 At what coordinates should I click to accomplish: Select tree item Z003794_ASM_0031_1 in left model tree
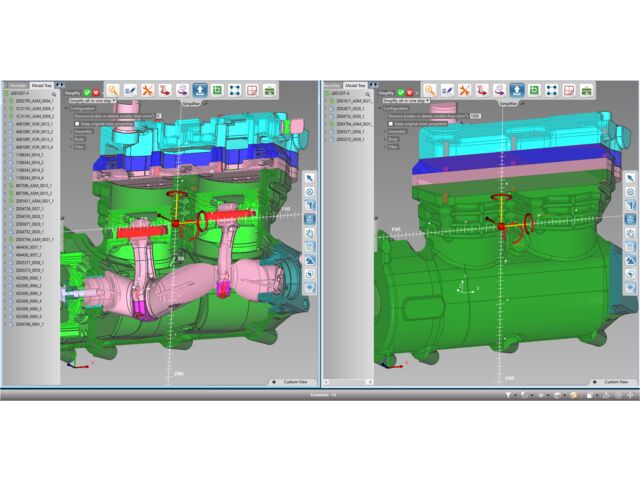coord(33,240)
